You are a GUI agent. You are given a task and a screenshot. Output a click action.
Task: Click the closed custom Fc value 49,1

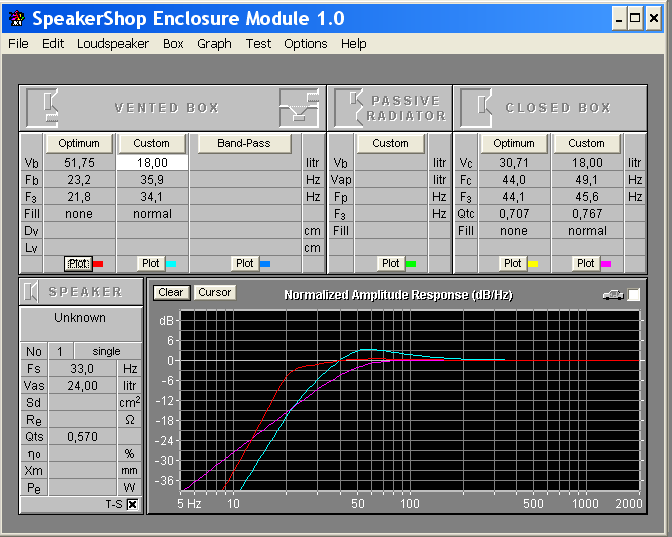[587, 180]
